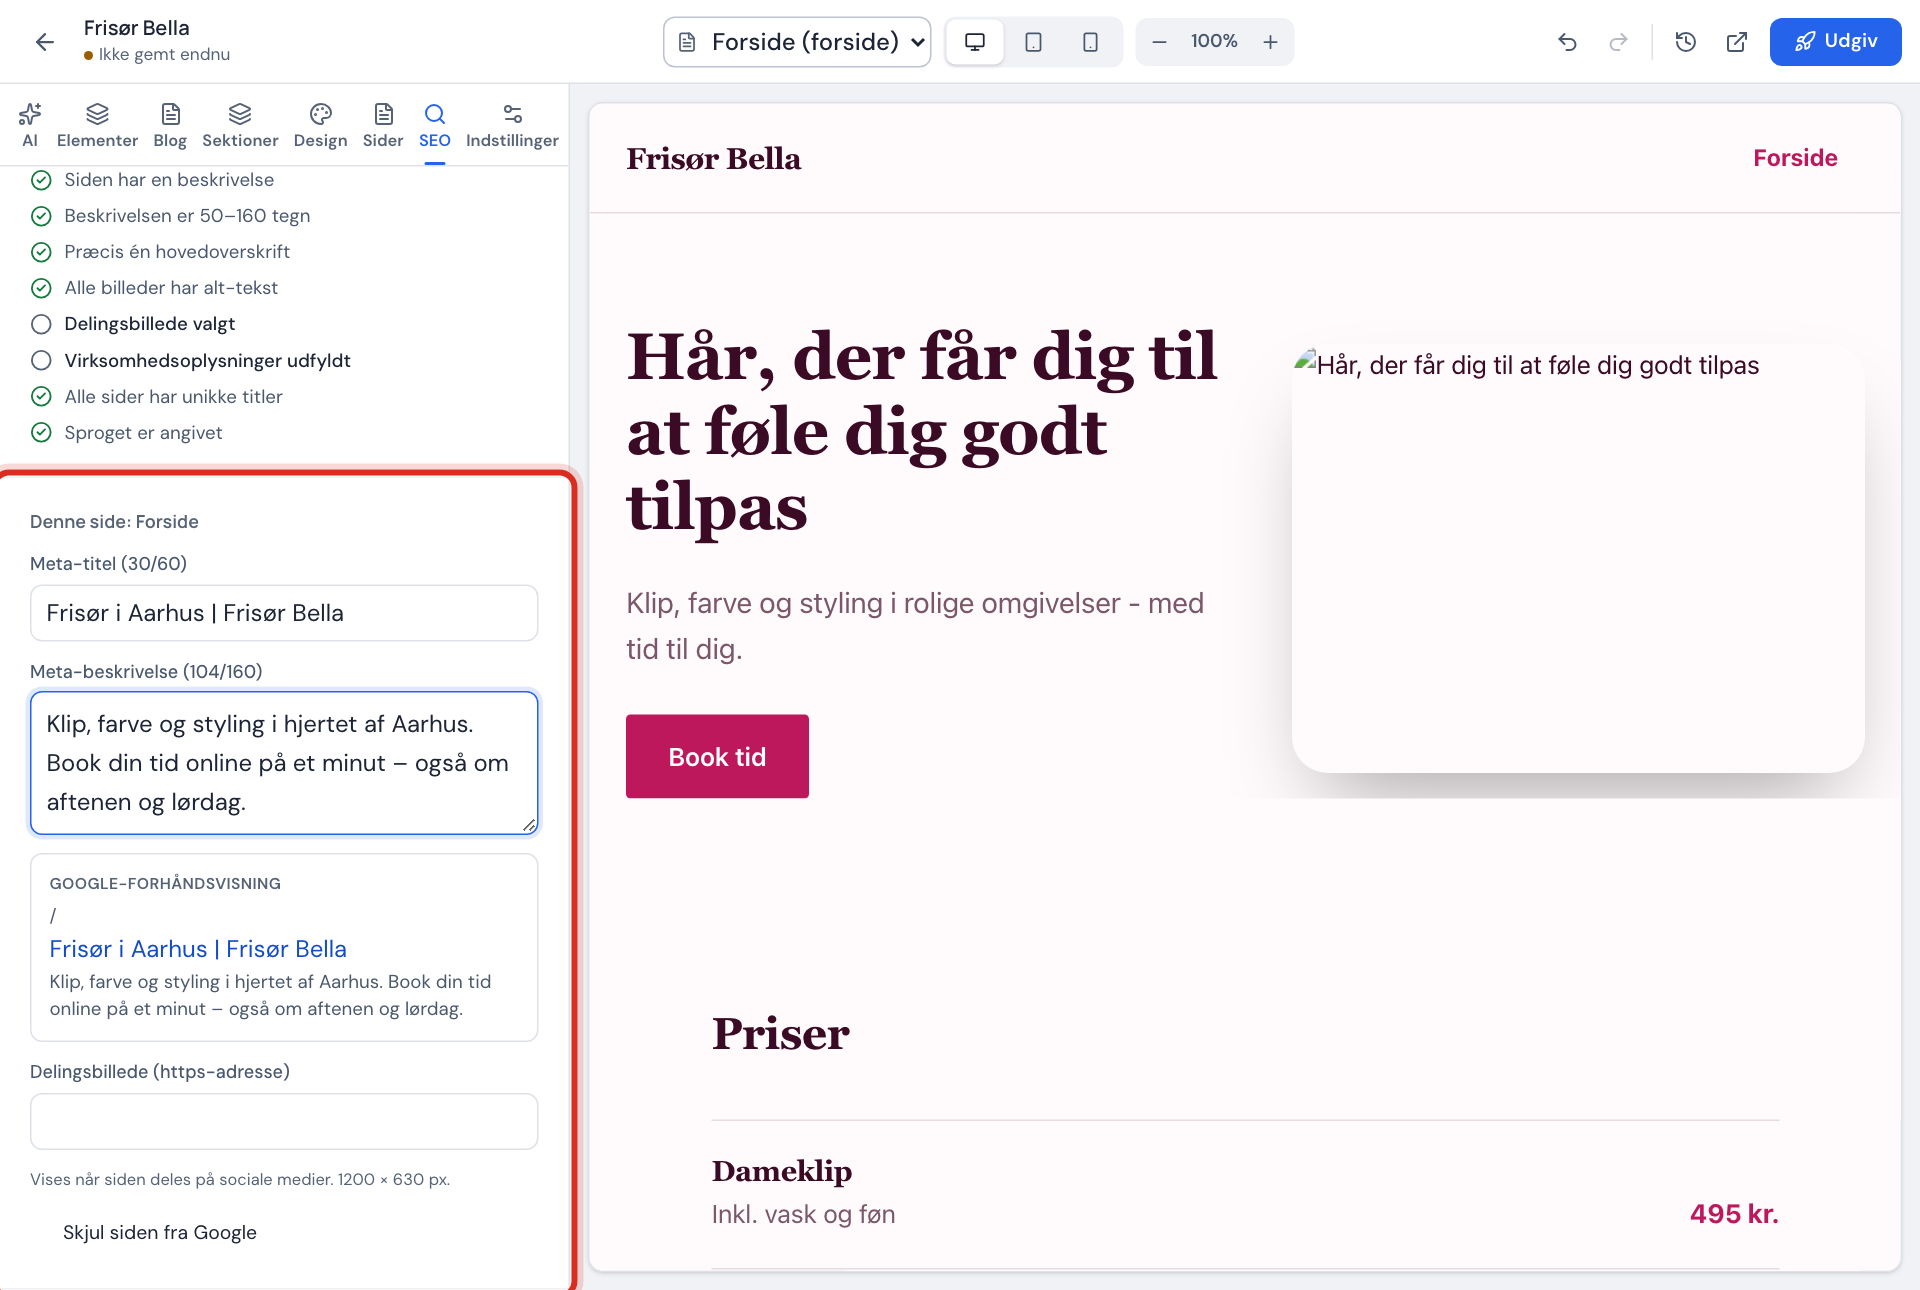Redo the last change
Image resolution: width=1920 pixels, height=1290 pixels.
1618,42
